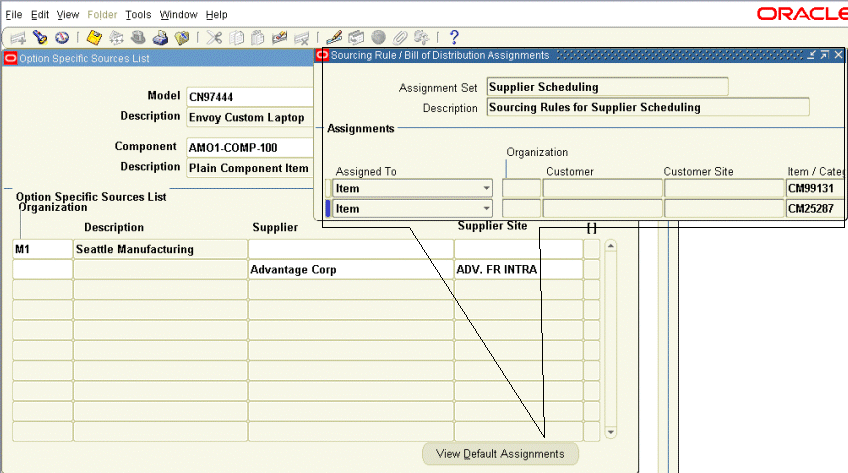The height and width of the screenshot is (473, 848).
Task: Click the Folder Tools icon
Action: pos(421,37)
